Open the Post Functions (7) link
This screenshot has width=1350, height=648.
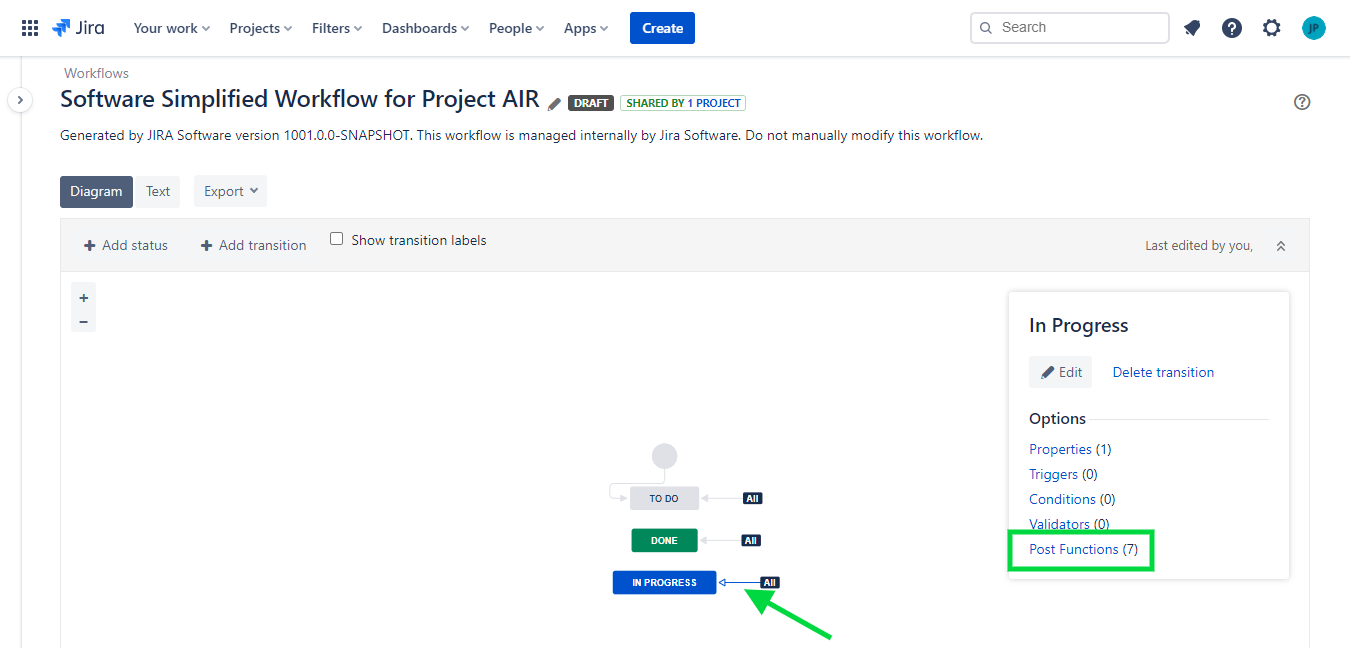click(x=1081, y=549)
